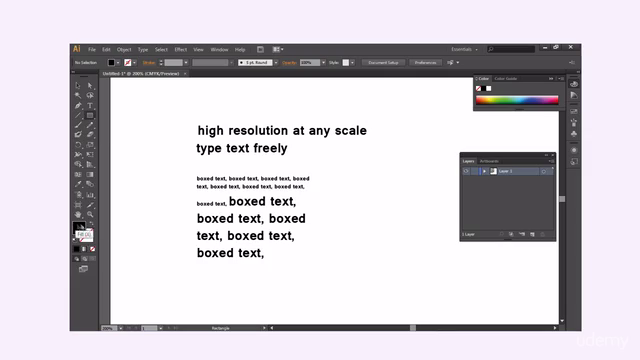Image resolution: width=640 pixels, height=360 pixels.
Task: Choose the Symbol Sprayer tool
Action: click(78, 195)
